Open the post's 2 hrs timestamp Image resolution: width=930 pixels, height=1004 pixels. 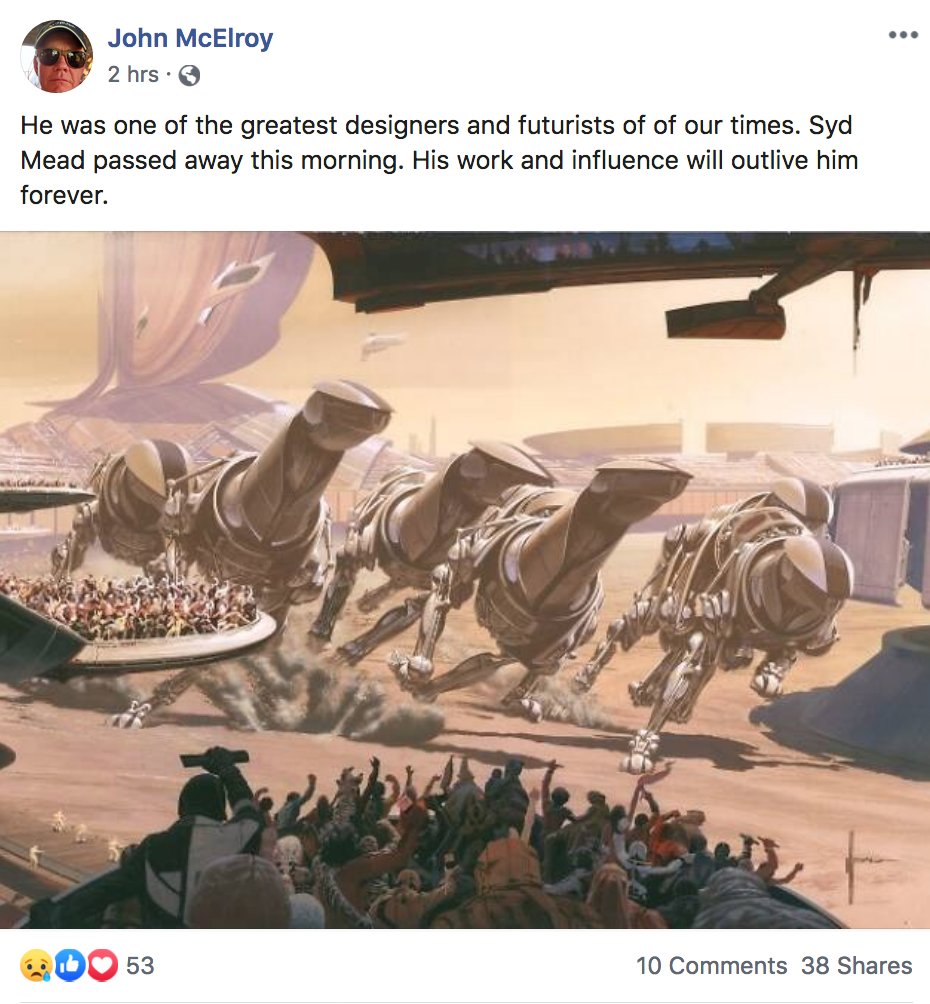pos(133,75)
